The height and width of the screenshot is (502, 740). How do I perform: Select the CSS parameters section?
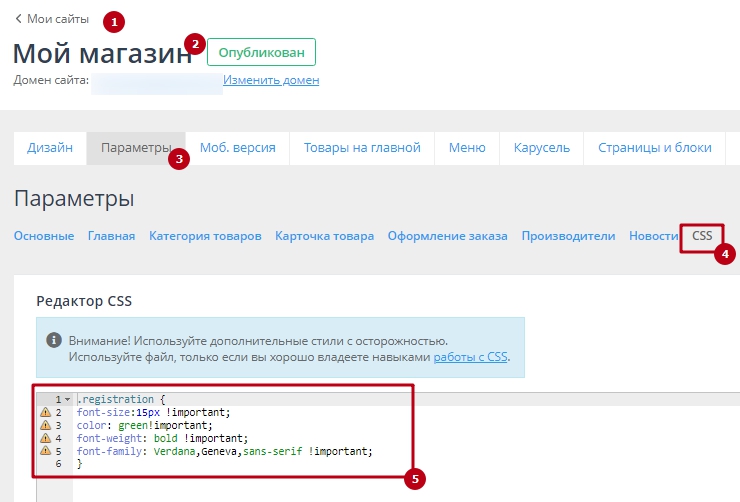(x=702, y=236)
